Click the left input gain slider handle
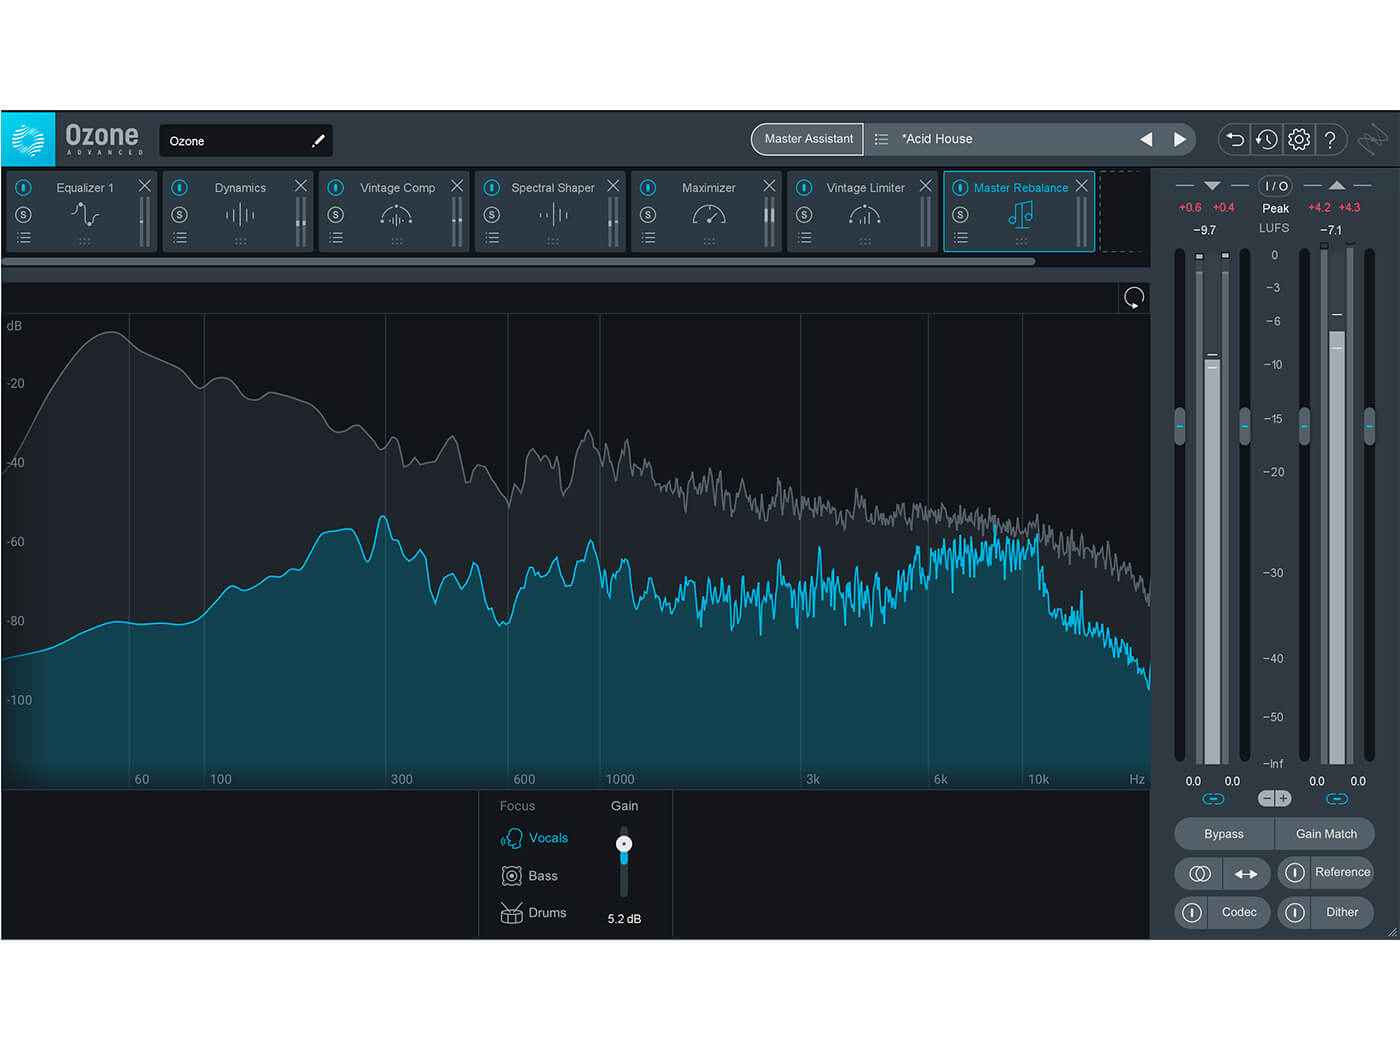The image size is (1400, 1050). point(1179,426)
